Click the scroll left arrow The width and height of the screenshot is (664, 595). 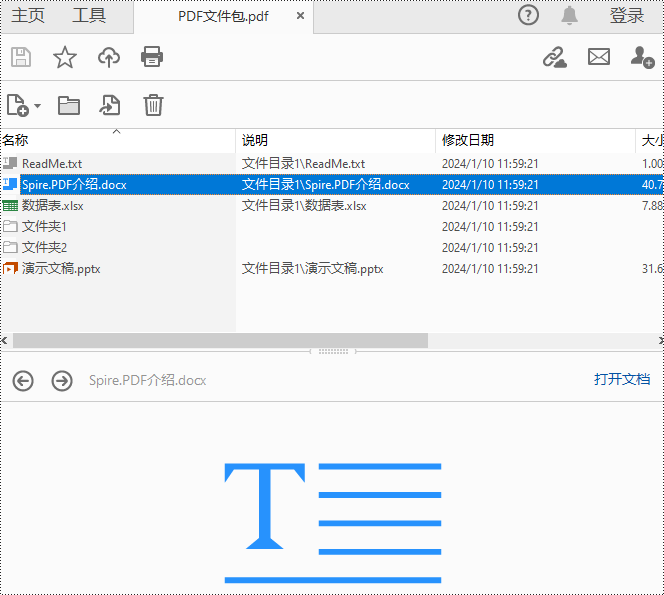click(x=4, y=340)
